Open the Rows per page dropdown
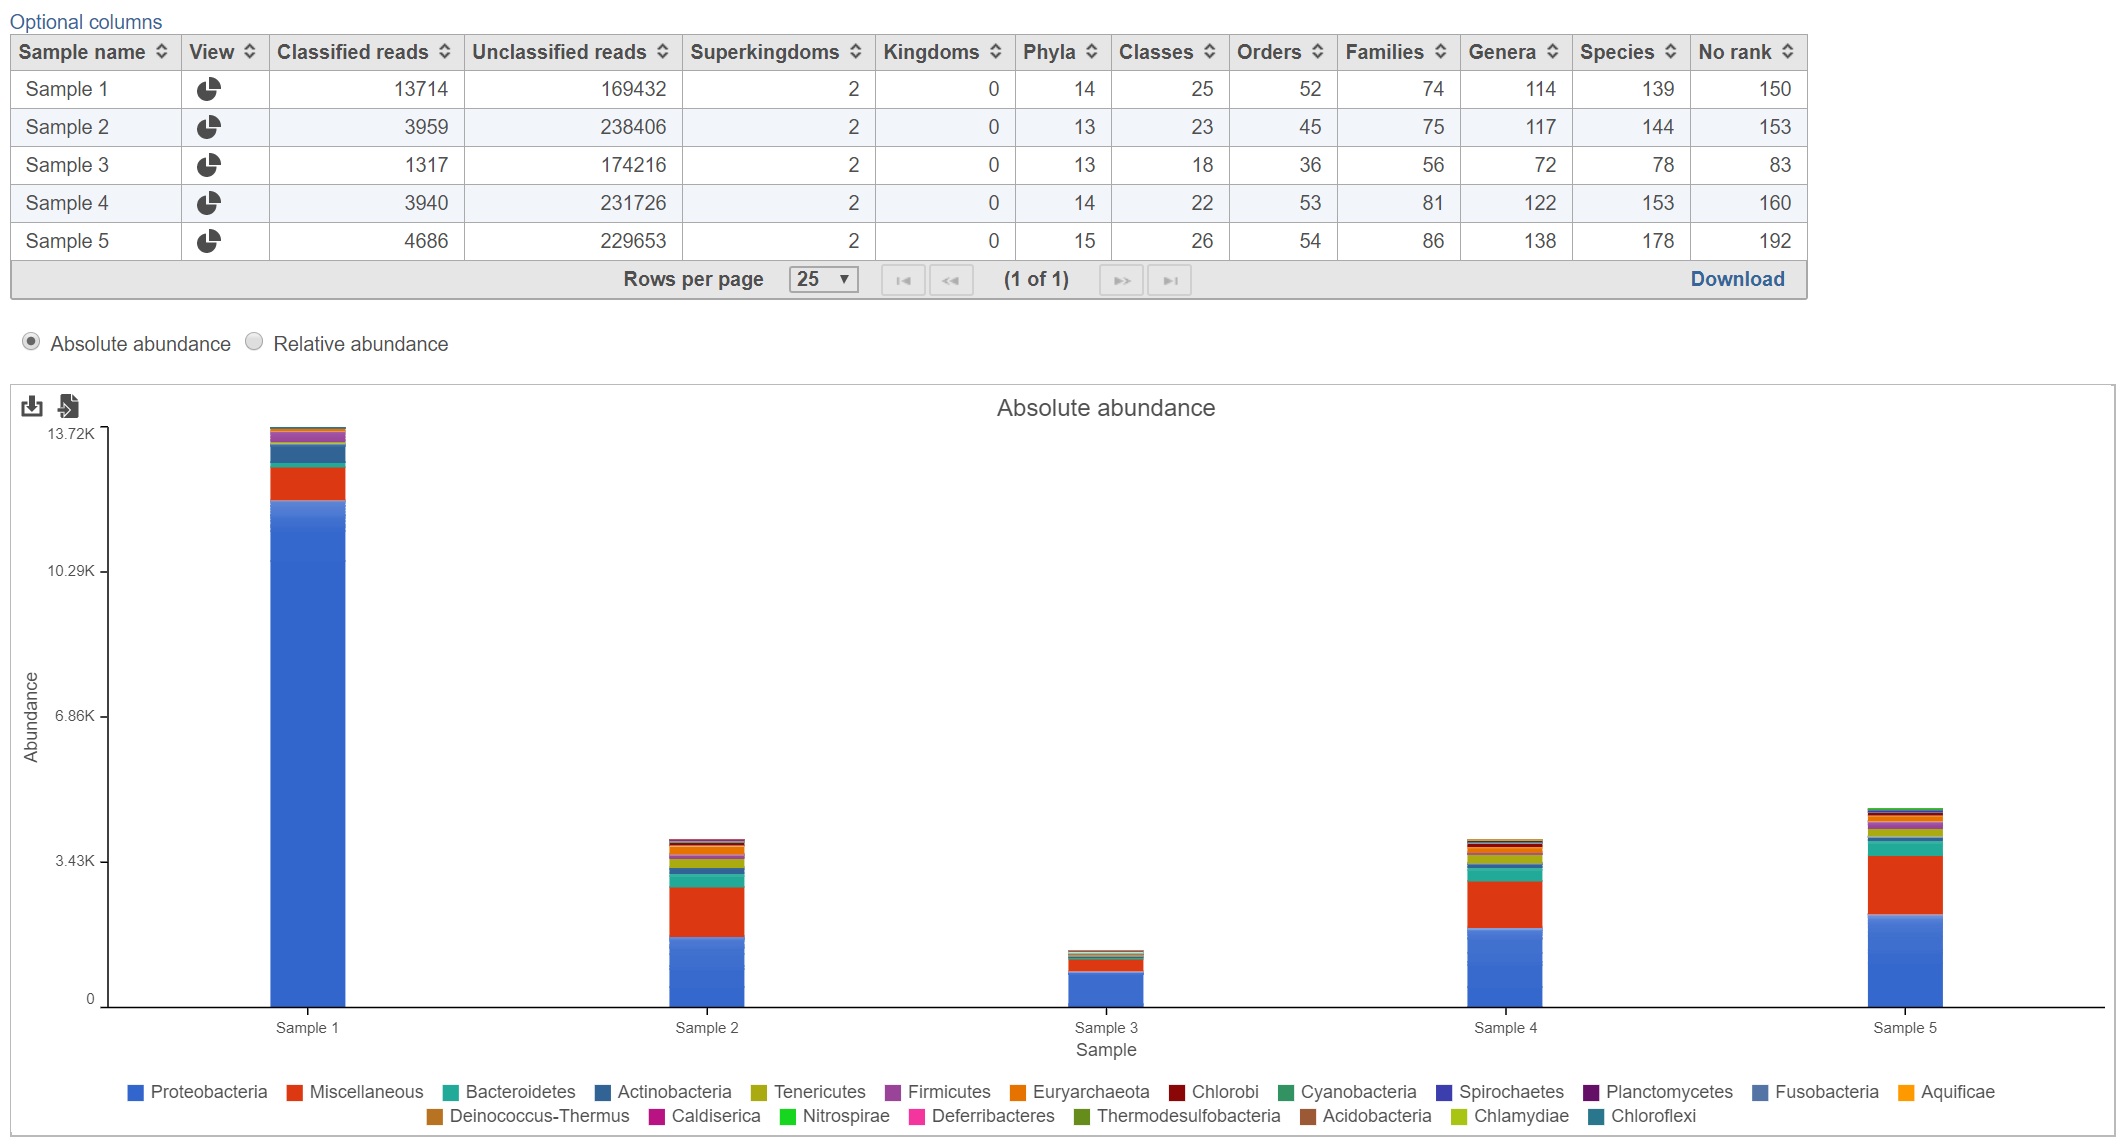Screen dimensions: 2124x1148 pyautogui.click(x=823, y=280)
